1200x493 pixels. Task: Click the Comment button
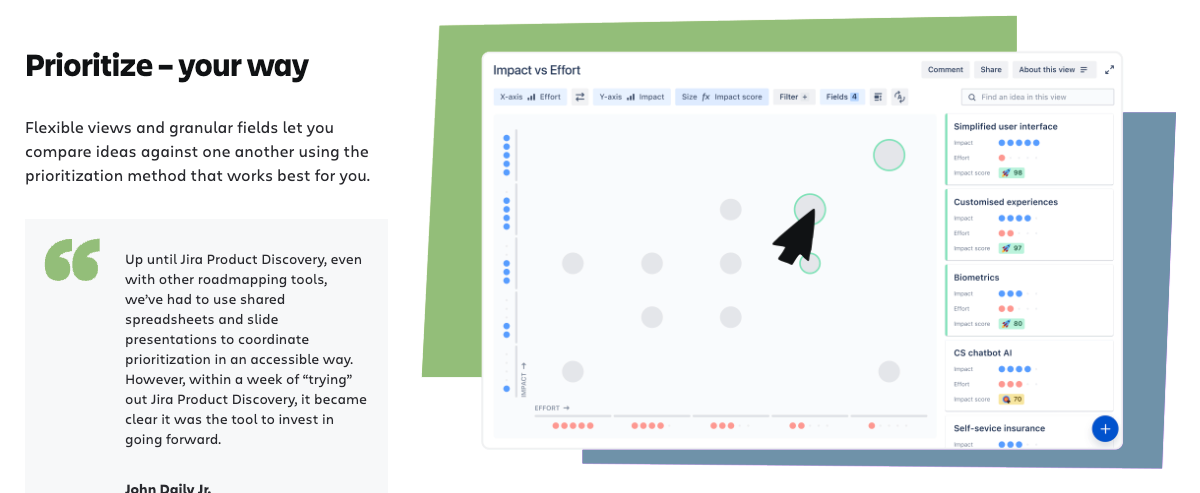(x=945, y=70)
